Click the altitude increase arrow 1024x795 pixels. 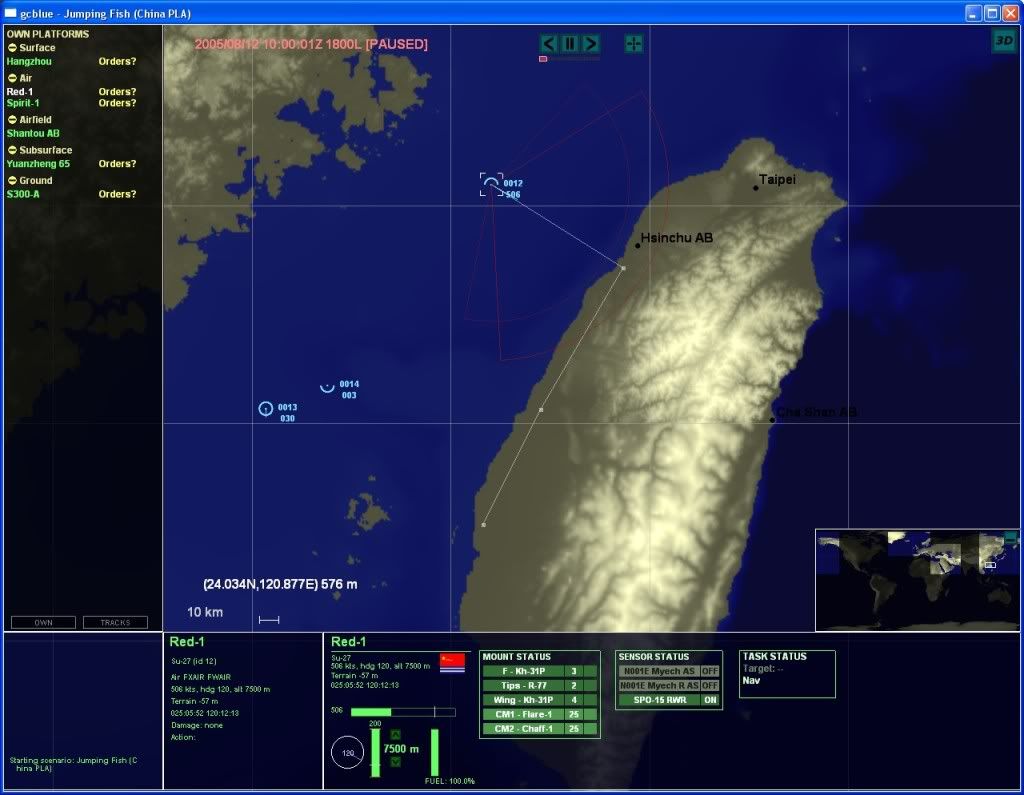[x=395, y=735]
